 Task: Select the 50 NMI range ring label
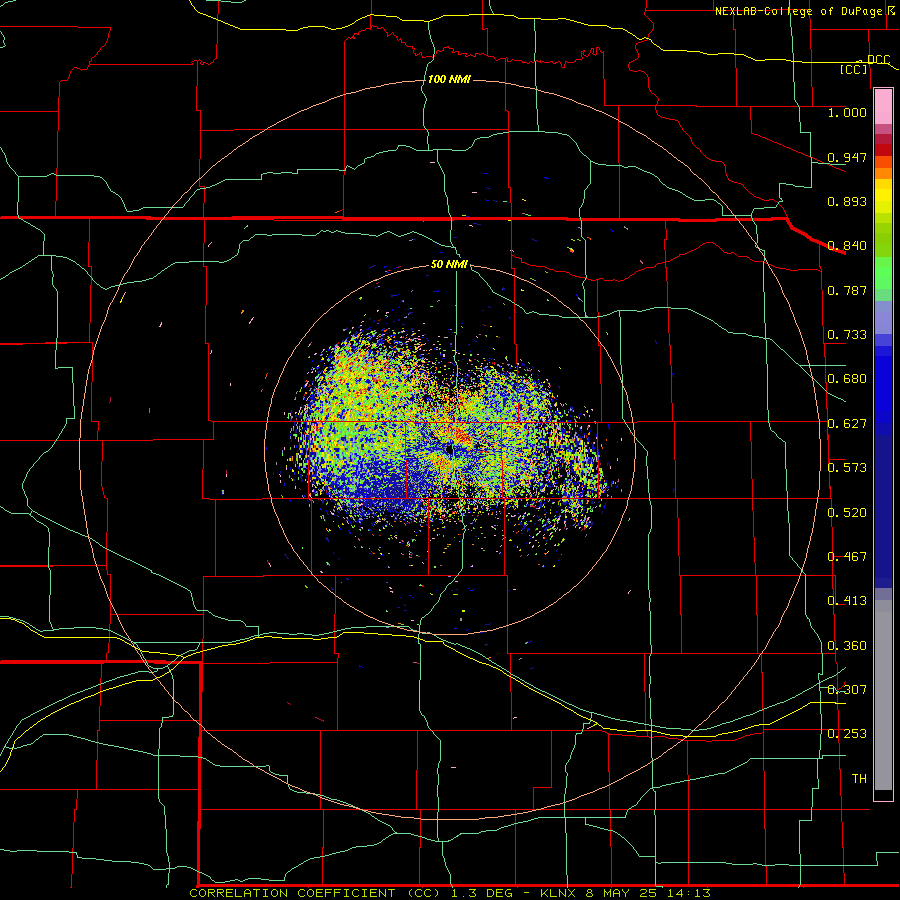coord(449,265)
